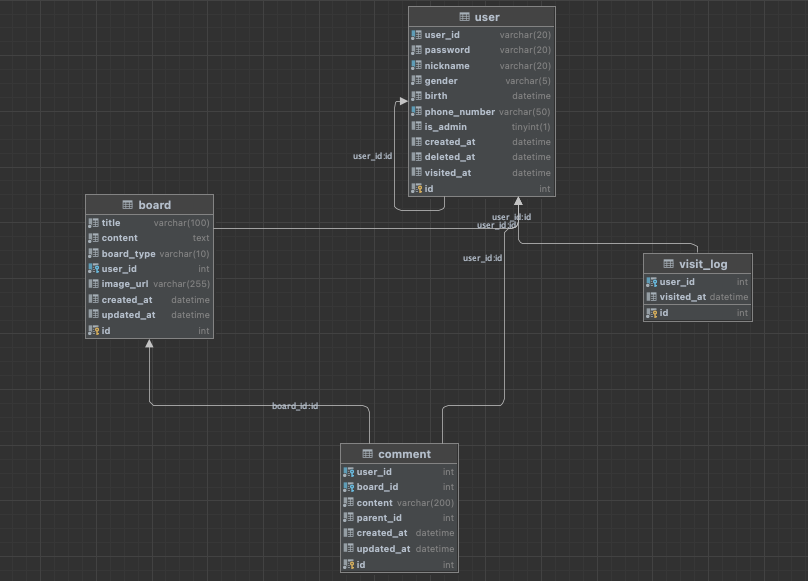Select the user table visited_at column
Image resolution: width=808 pixels, height=581 pixels.
482,173
